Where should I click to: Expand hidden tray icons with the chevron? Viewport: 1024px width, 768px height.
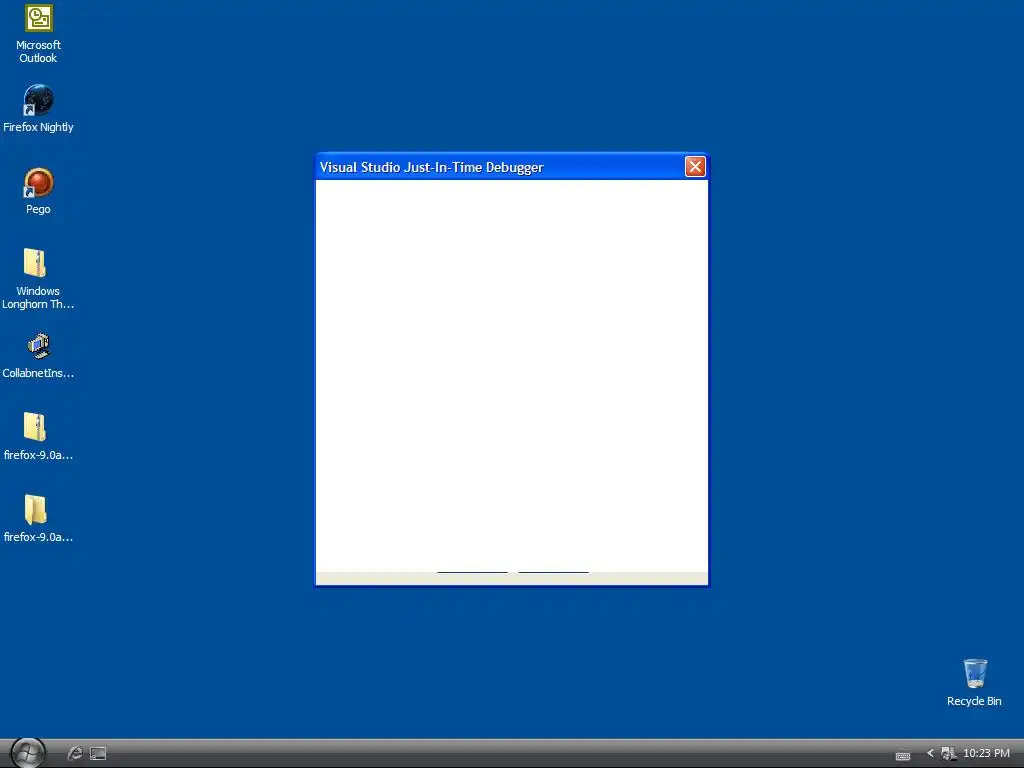click(x=930, y=754)
